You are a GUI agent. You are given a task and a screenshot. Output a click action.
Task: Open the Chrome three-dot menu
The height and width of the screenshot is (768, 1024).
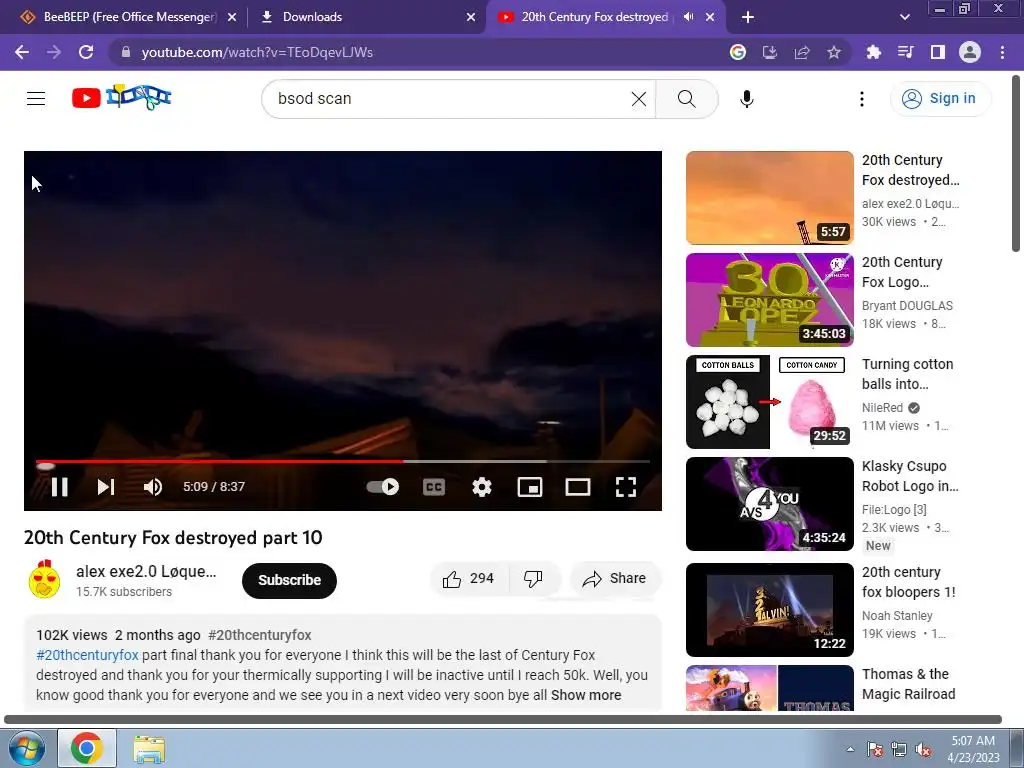click(1002, 52)
